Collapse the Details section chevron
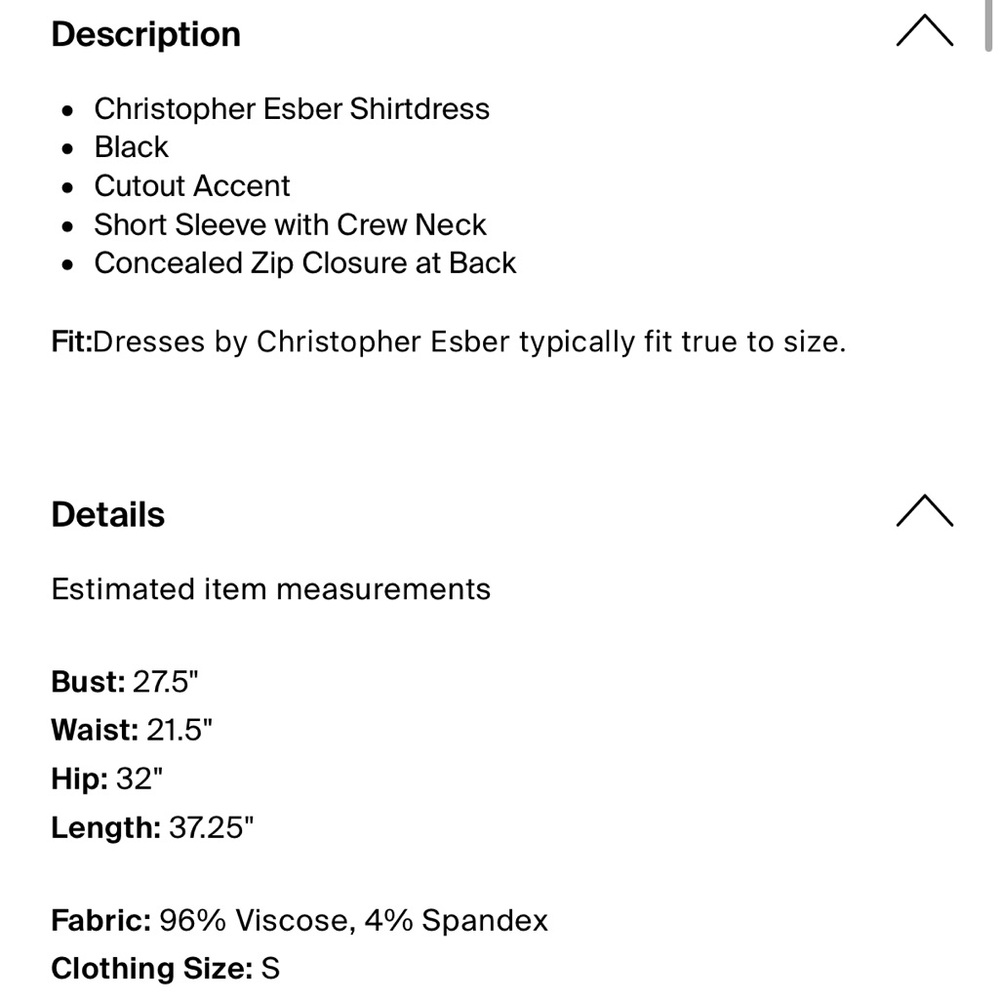Image resolution: width=1000 pixels, height=1000 pixels. [x=924, y=511]
